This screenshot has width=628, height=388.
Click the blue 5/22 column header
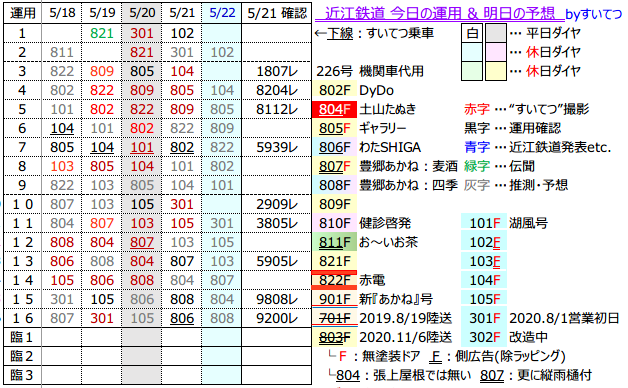(222, 13)
